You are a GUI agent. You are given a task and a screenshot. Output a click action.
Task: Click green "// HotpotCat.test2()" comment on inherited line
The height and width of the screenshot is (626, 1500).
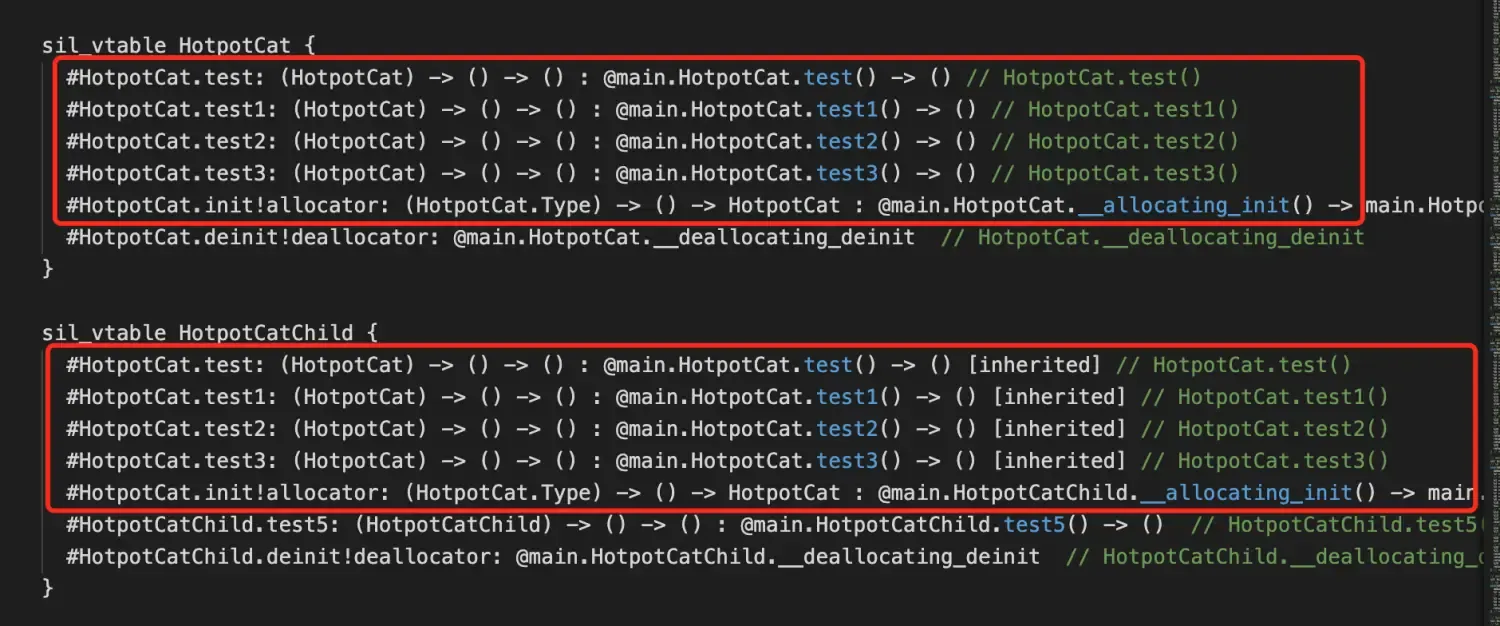point(1265,429)
